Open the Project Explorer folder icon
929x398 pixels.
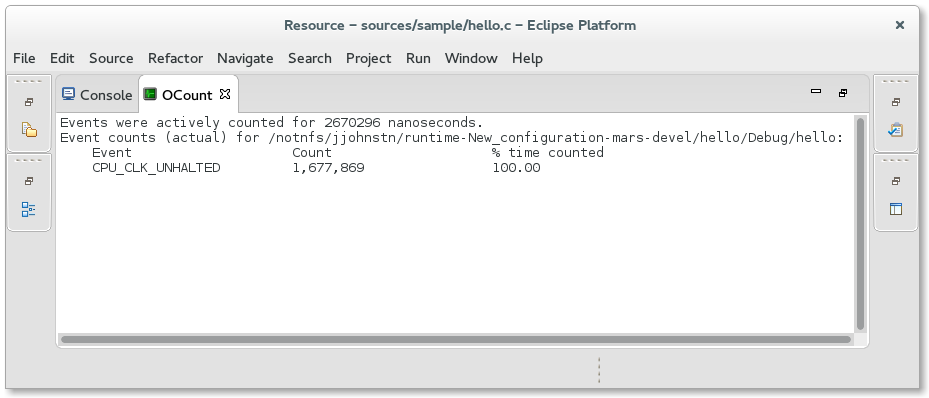click(29, 129)
